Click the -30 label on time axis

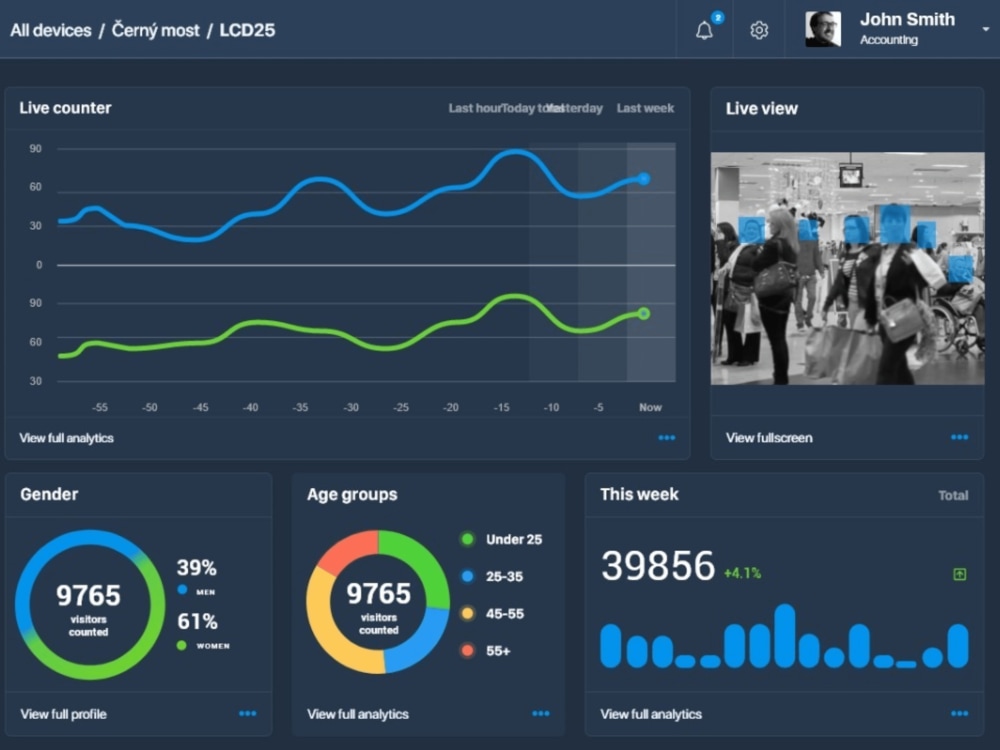pyautogui.click(x=351, y=408)
